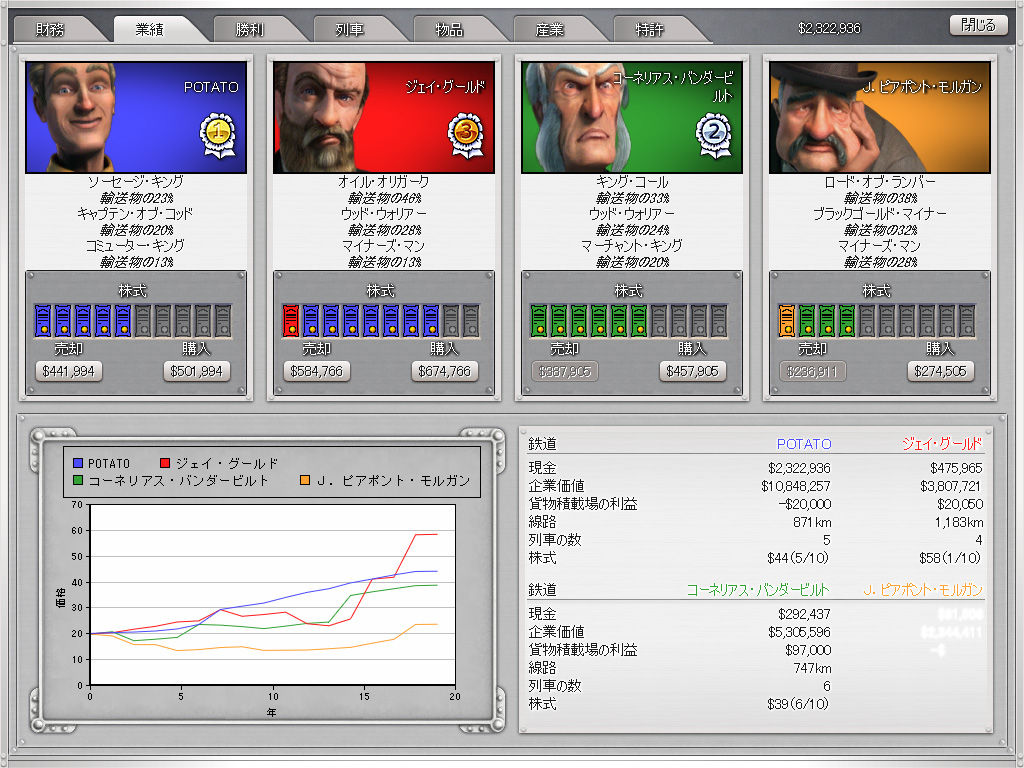
Task: Click the cash total $2,322,936 in header
Action: pyautogui.click(x=829, y=28)
